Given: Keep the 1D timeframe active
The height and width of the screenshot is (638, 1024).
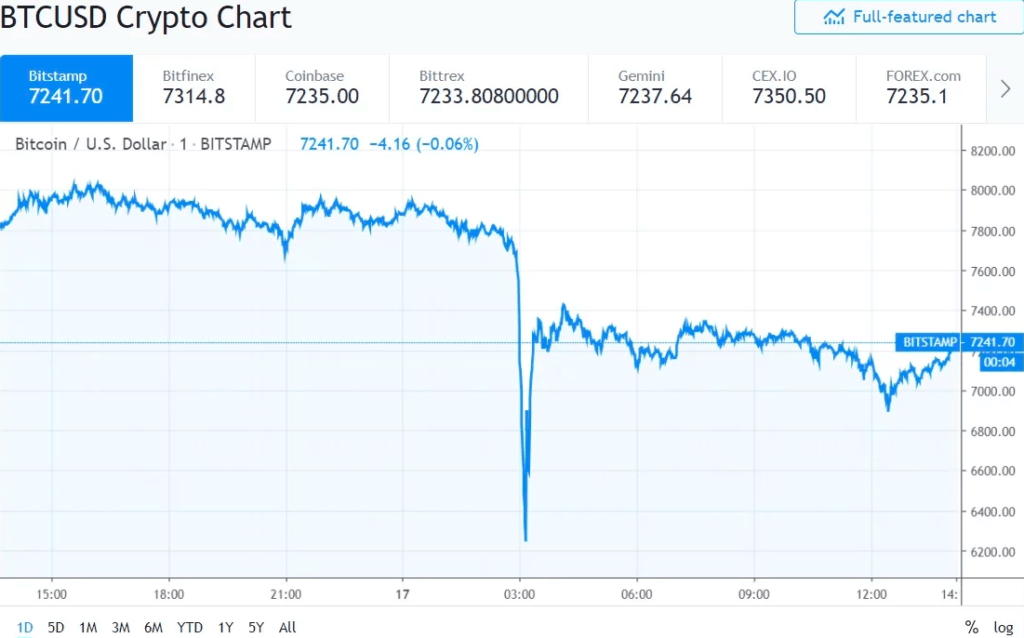Looking at the screenshot, I should click(x=25, y=627).
